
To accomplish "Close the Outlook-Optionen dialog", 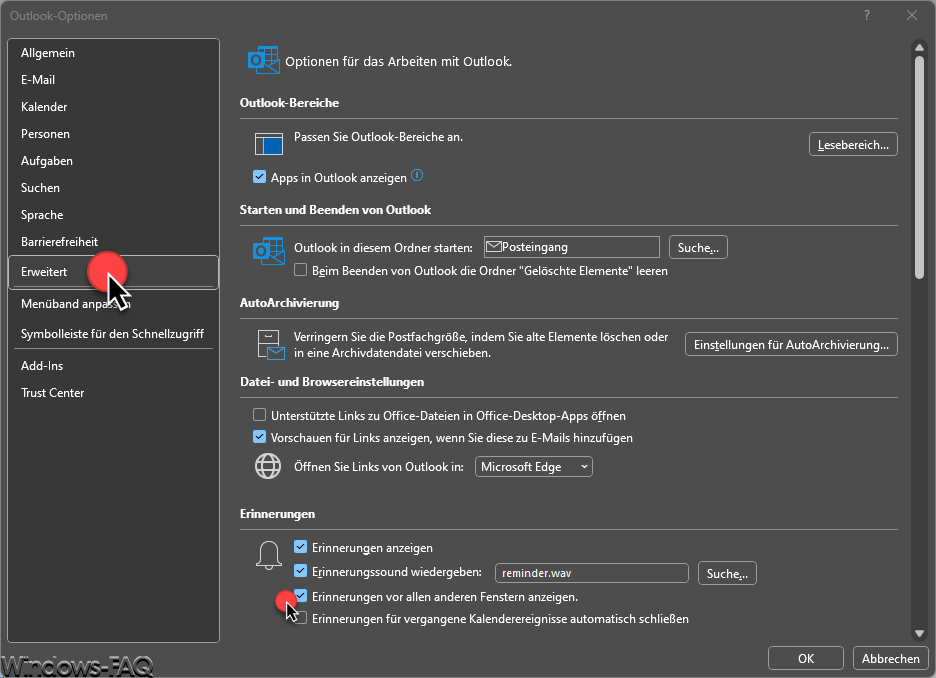I will click(912, 16).
